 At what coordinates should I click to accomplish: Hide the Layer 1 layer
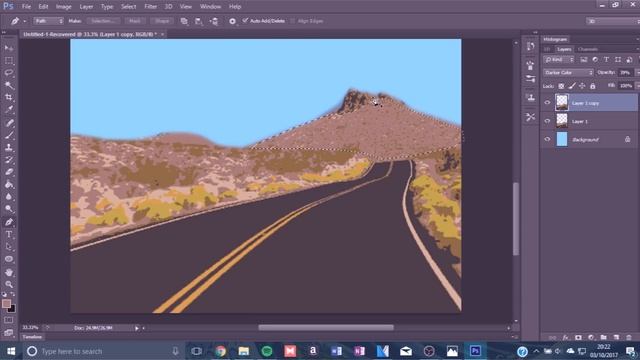click(x=547, y=121)
